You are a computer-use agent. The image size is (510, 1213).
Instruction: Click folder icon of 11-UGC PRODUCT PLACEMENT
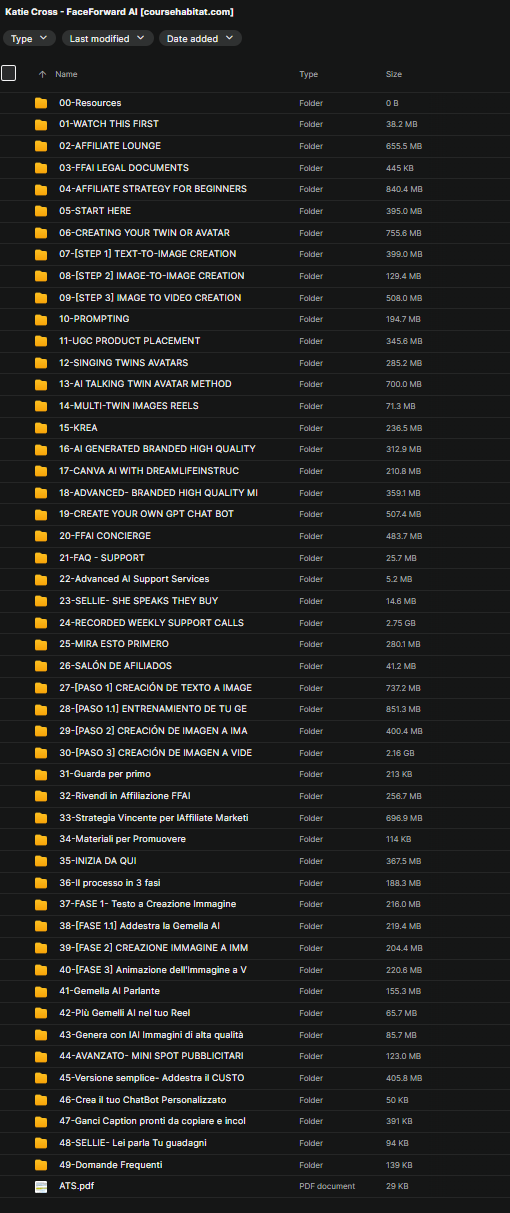click(41, 341)
